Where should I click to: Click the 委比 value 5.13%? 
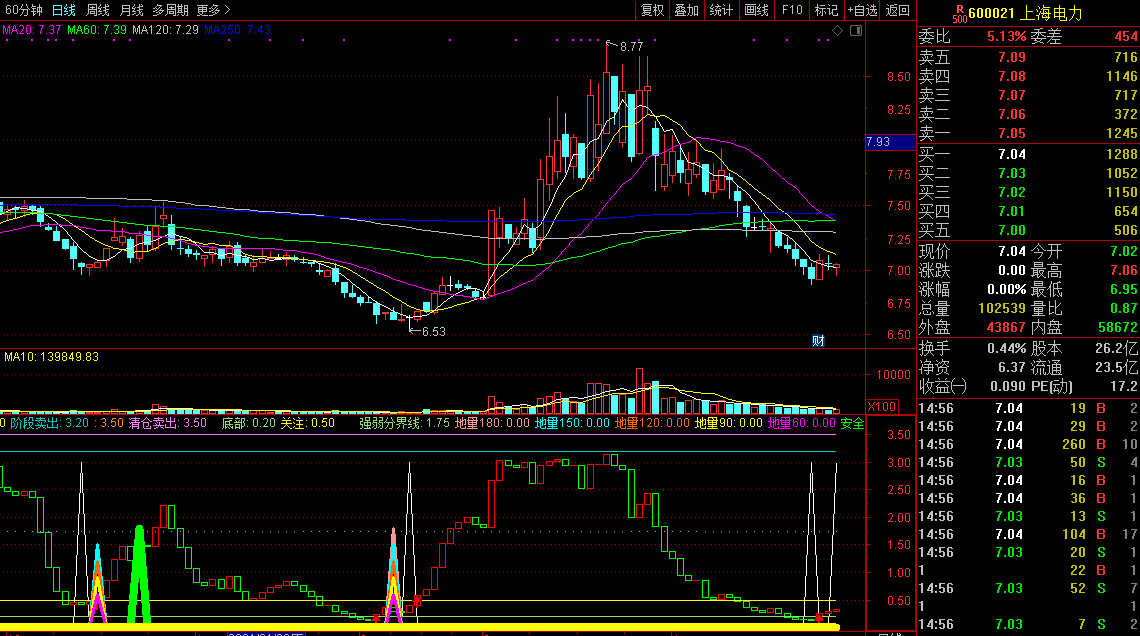click(x=1006, y=36)
